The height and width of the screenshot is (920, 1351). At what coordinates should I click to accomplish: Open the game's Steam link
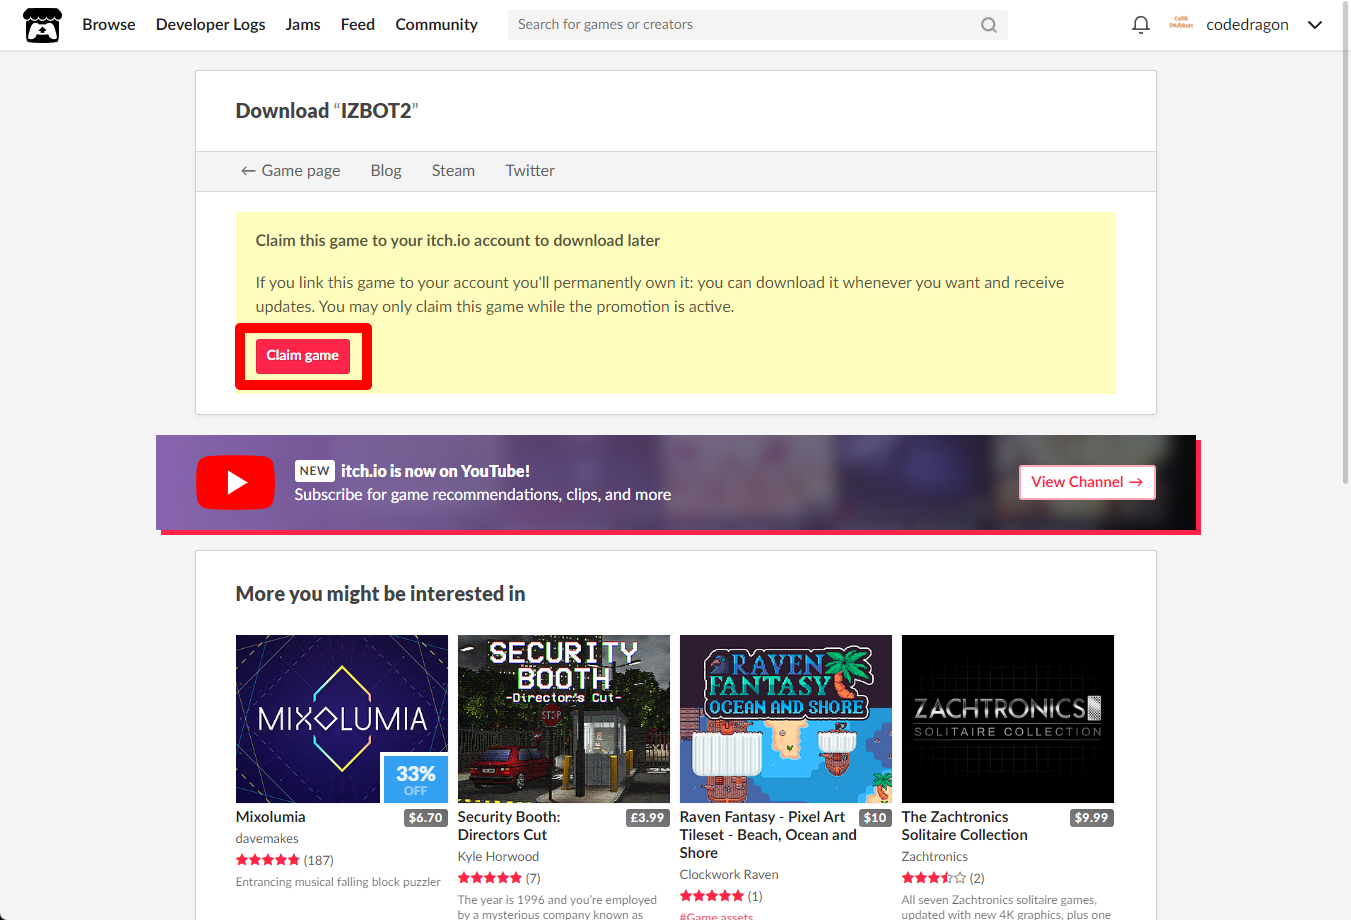pyautogui.click(x=453, y=171)
